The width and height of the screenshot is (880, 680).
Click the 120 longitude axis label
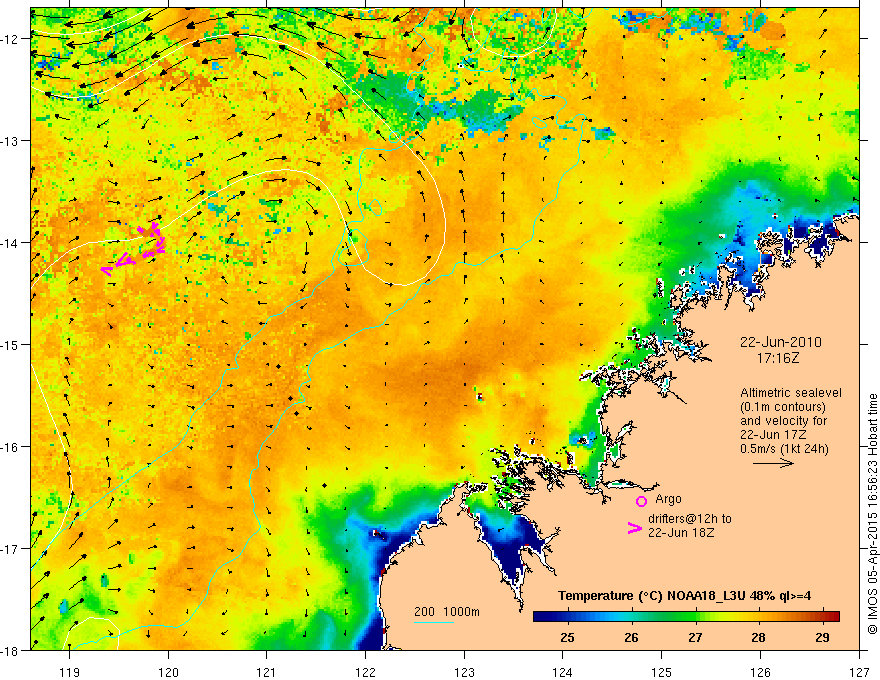tap(168, 672)
